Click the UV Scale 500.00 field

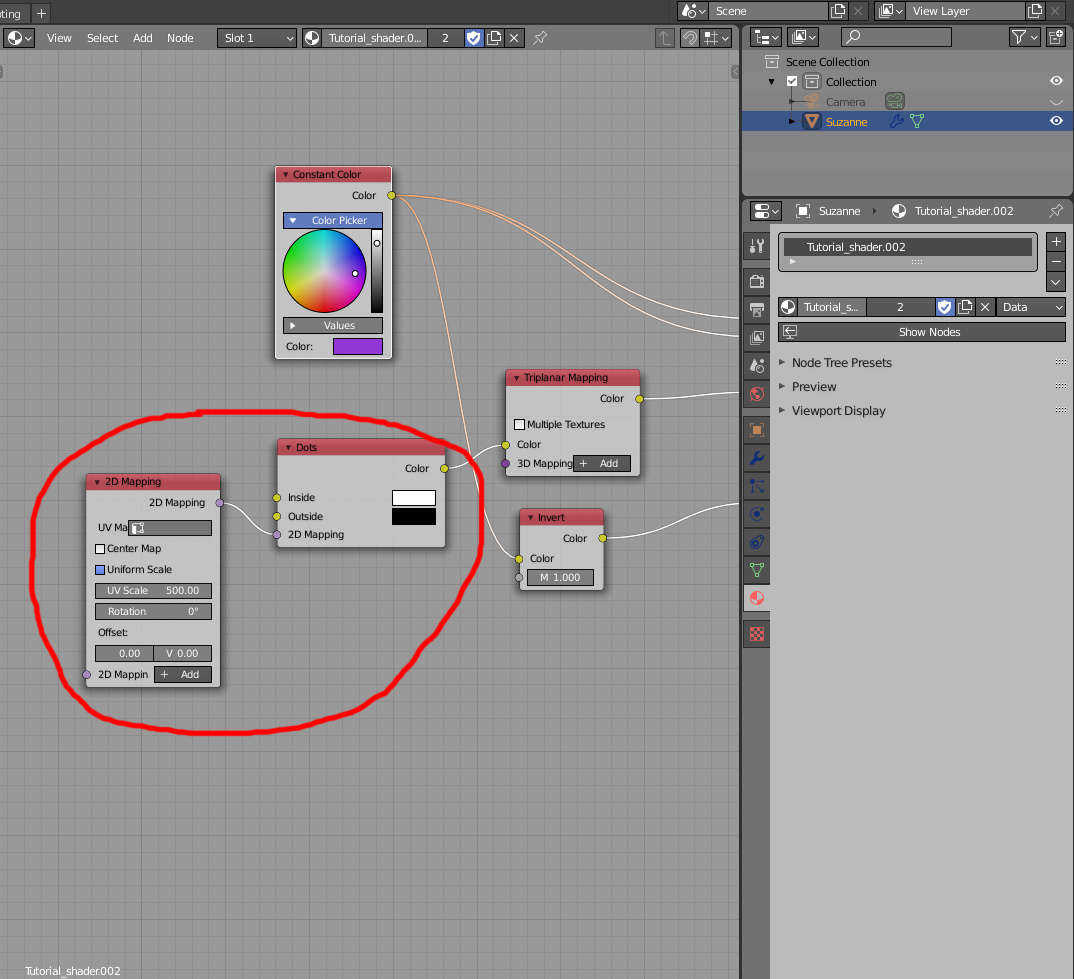(153, 591)
